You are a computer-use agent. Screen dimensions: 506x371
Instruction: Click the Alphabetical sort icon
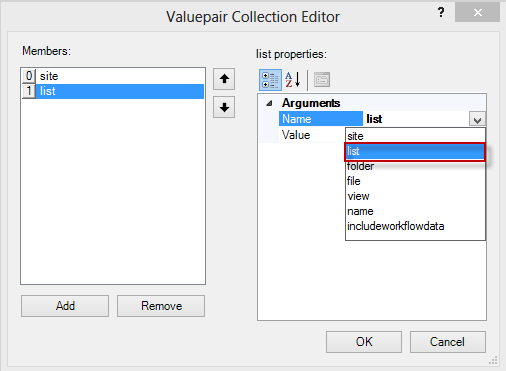(293, 80)
